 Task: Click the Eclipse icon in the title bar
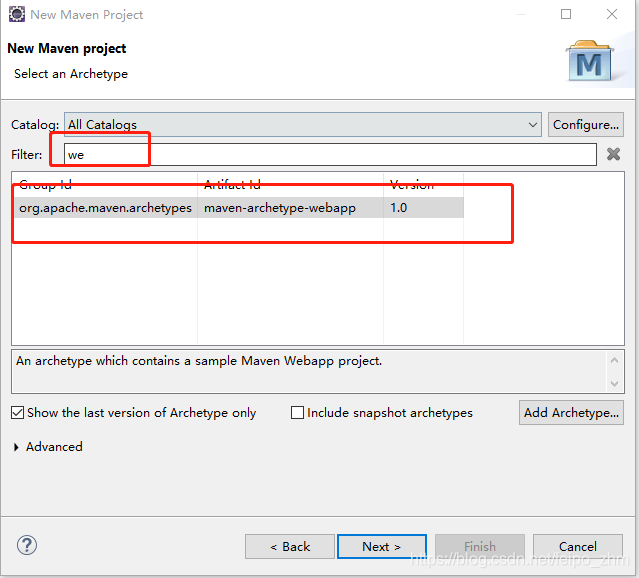(x=17, y=14)
